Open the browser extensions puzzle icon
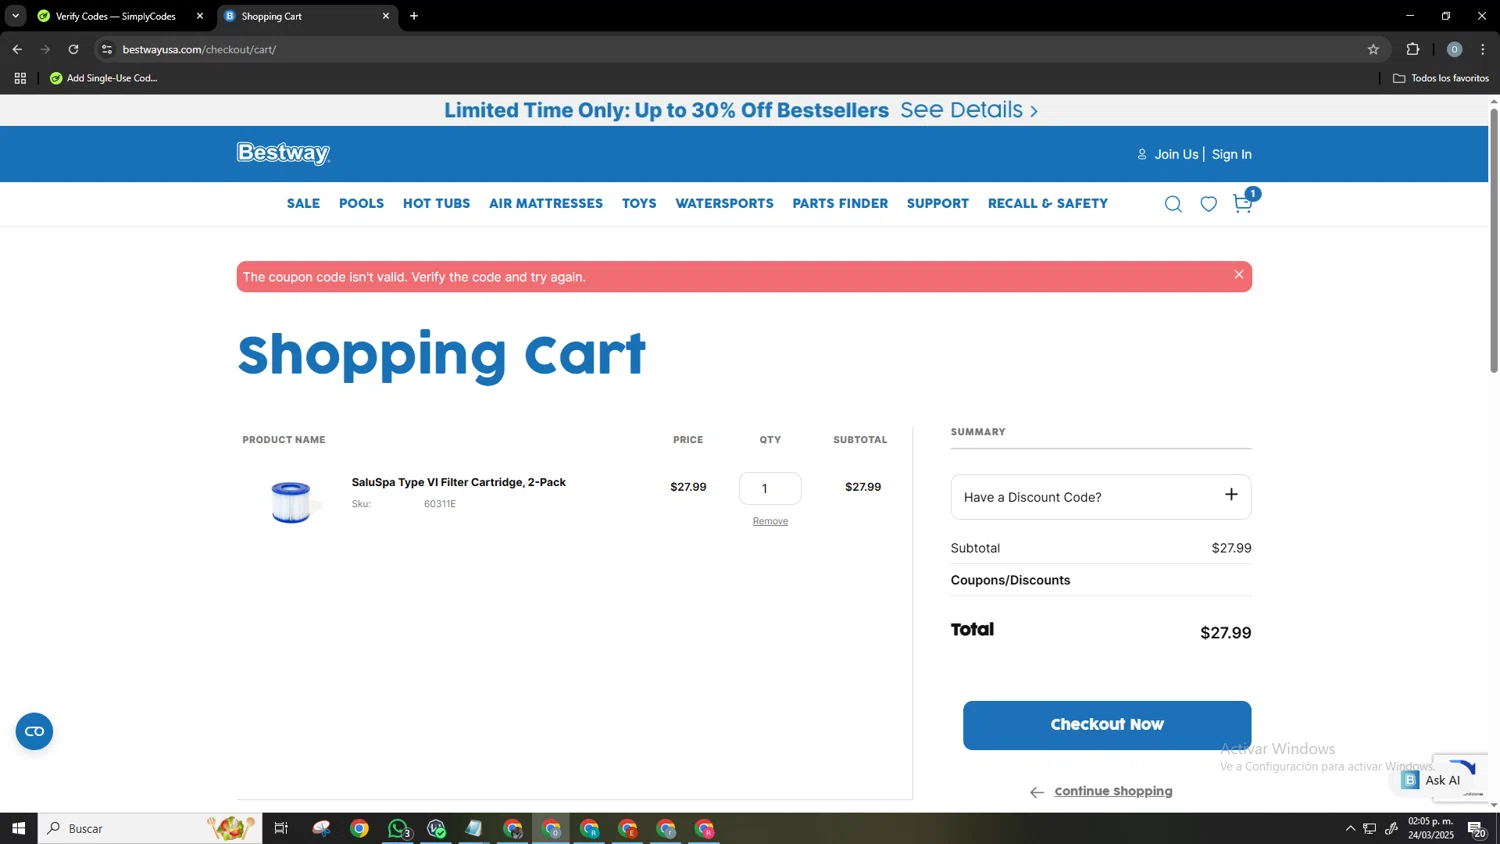 [1413, 49]
